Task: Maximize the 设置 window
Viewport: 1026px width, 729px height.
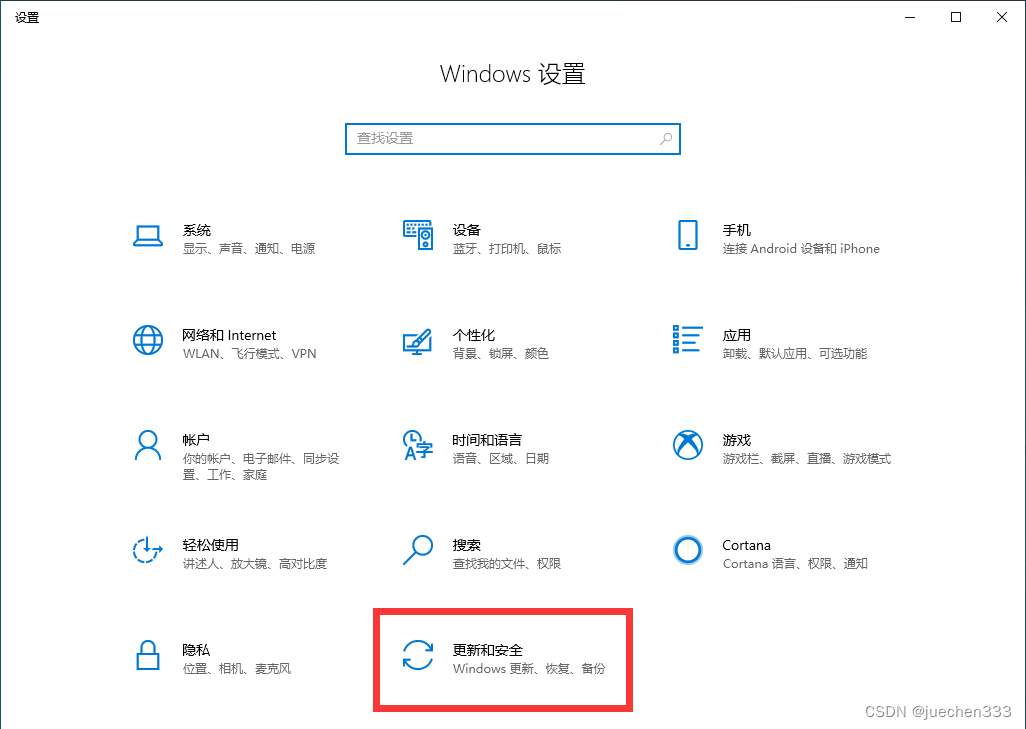Action: tap(955, 18)
